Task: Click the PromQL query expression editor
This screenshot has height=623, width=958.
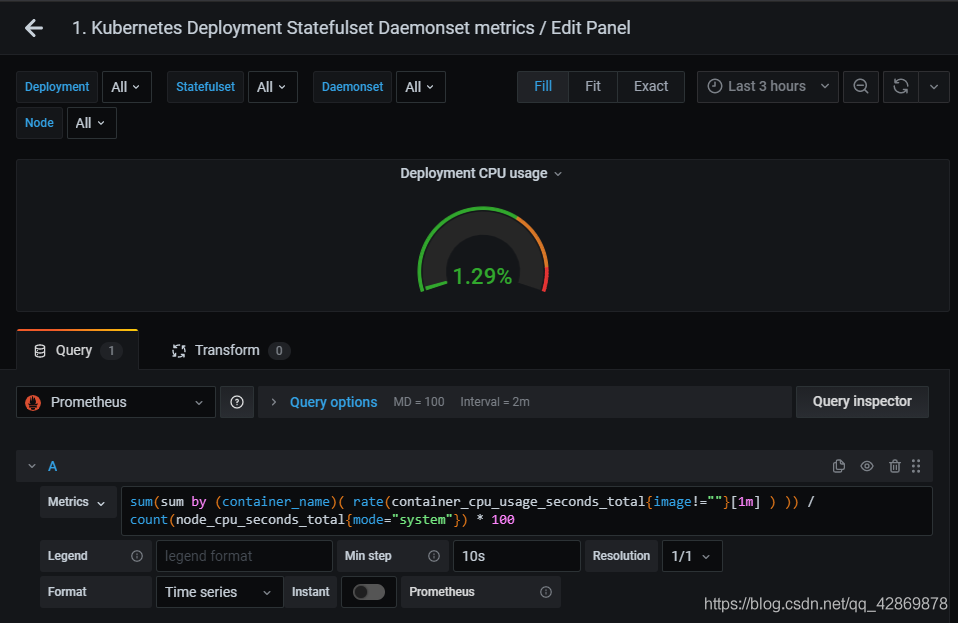Action: click(x=527, y=511)
